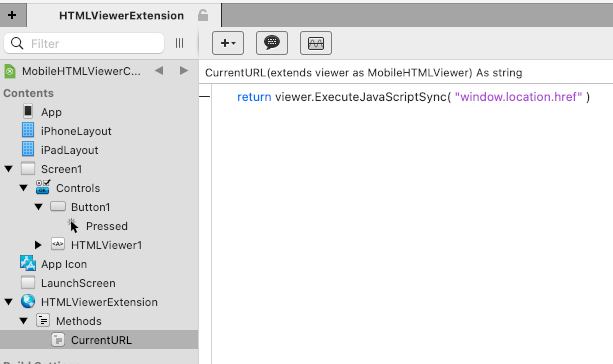Viewport: 613px width, 364px height.
Task: Click viewer.ExecuteJavaScriptSync in code
Action: tap(361, 97)
